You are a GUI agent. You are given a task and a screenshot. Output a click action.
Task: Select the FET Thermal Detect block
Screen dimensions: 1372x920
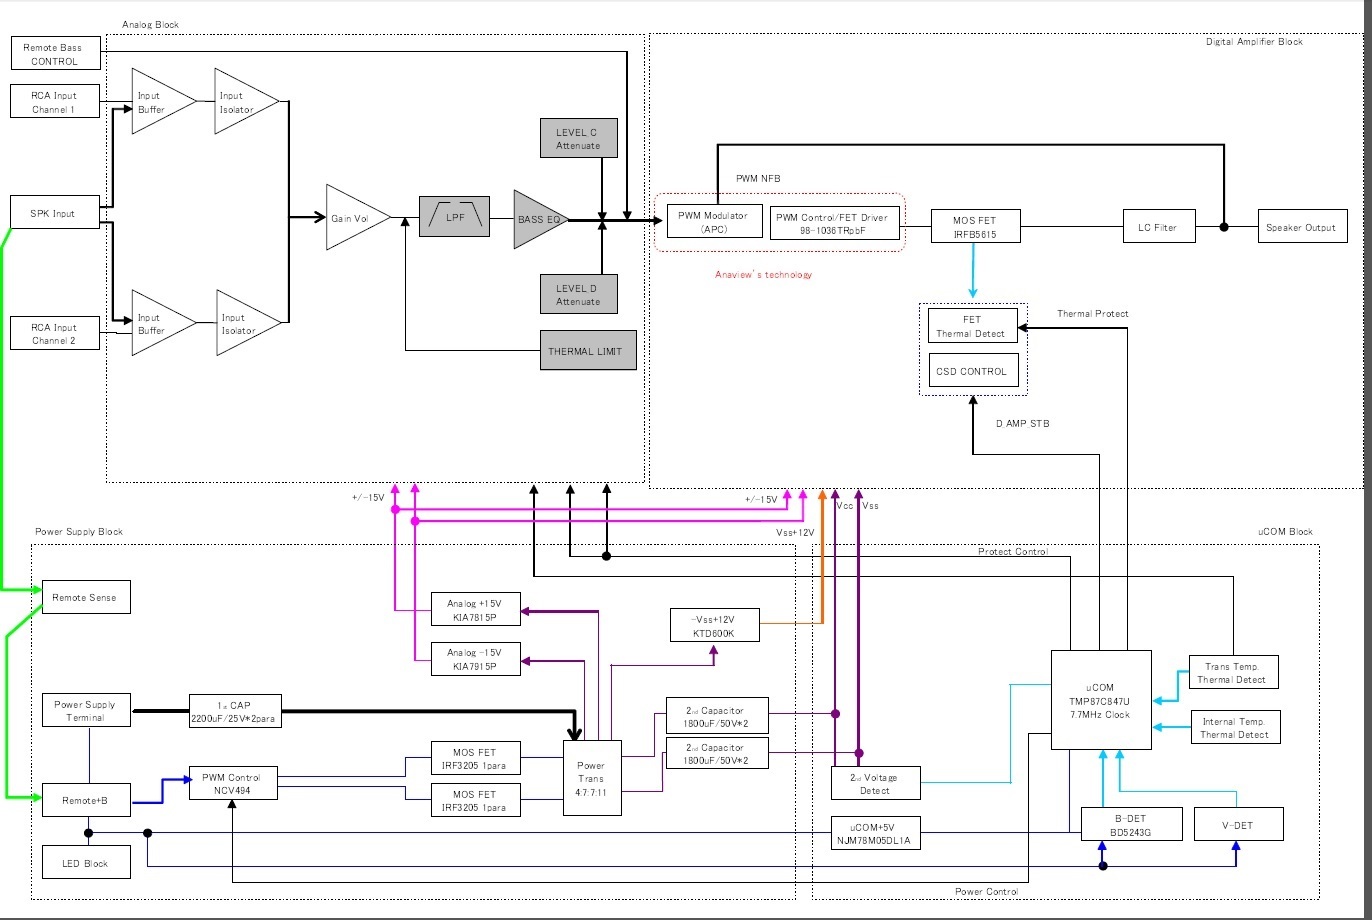[x=973, y=326]
